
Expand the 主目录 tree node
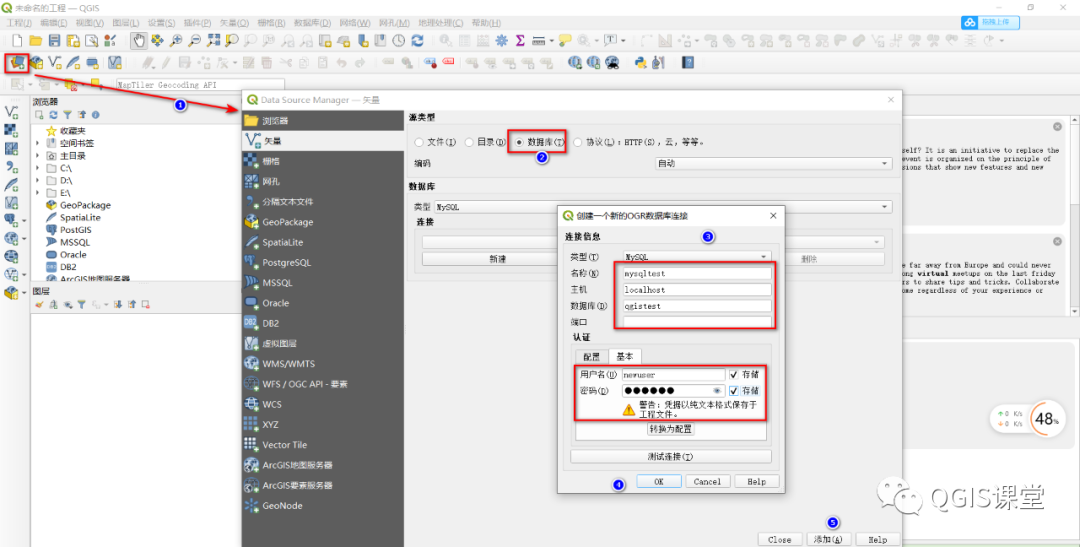pyautogui.click(x=37, y=156)
